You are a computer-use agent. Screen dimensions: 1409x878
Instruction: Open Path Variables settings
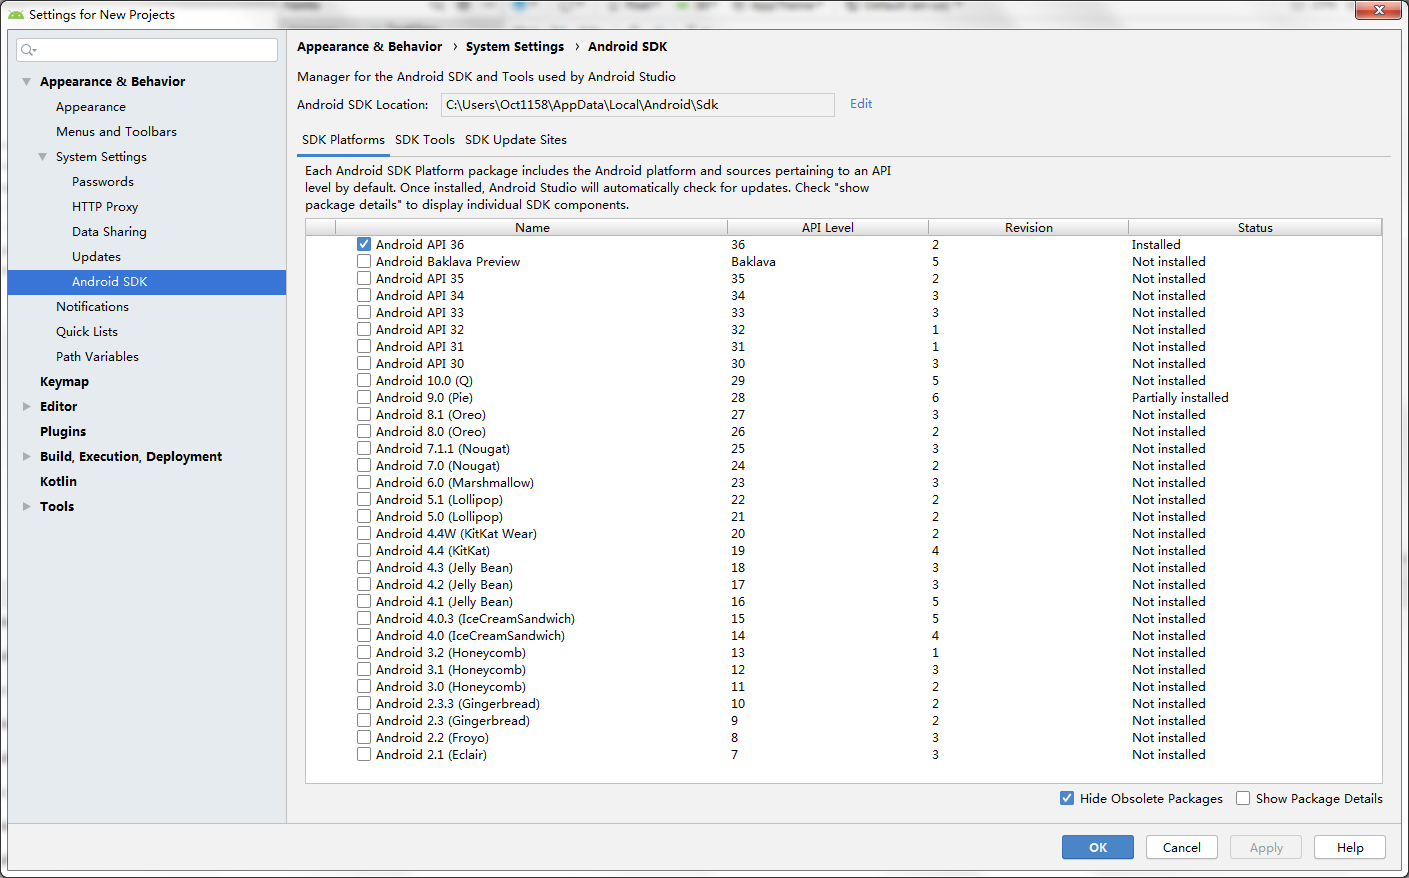[97, 357]
